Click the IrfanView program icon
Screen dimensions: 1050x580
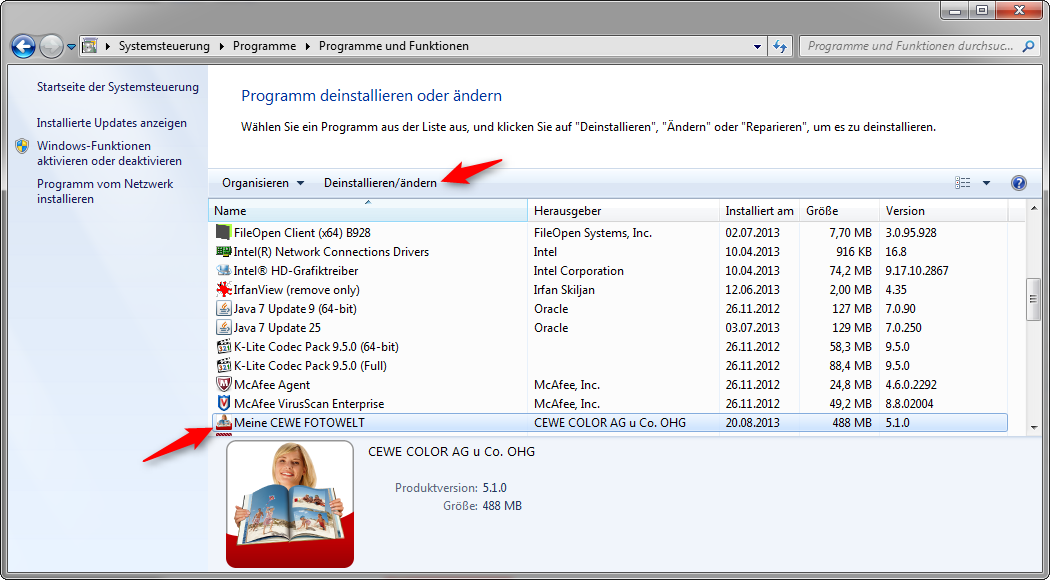point(224,290)
